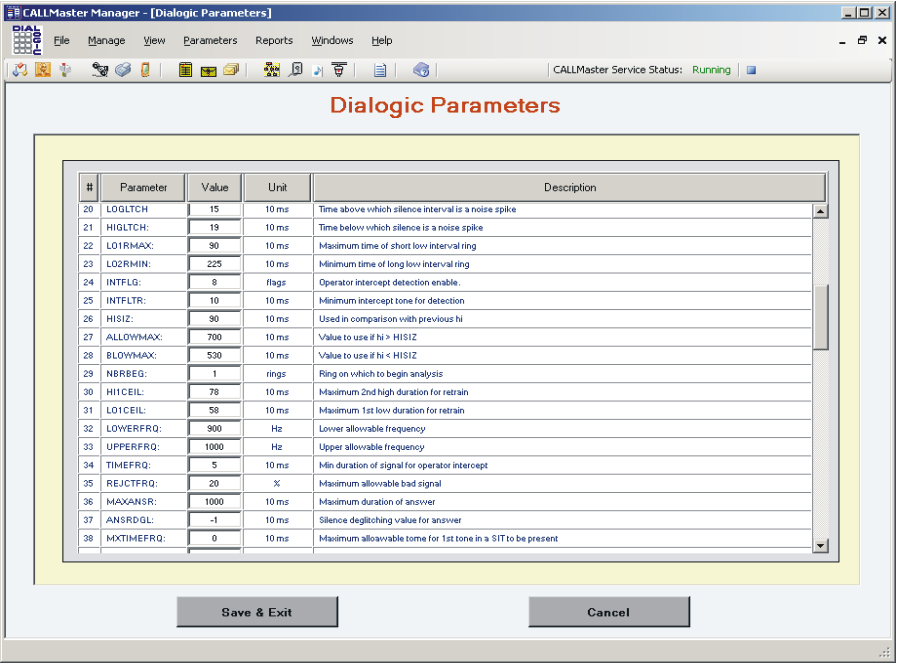Click the black keys toolbar icon
Viewport: 897px width, 663px height.
(100, 70)
